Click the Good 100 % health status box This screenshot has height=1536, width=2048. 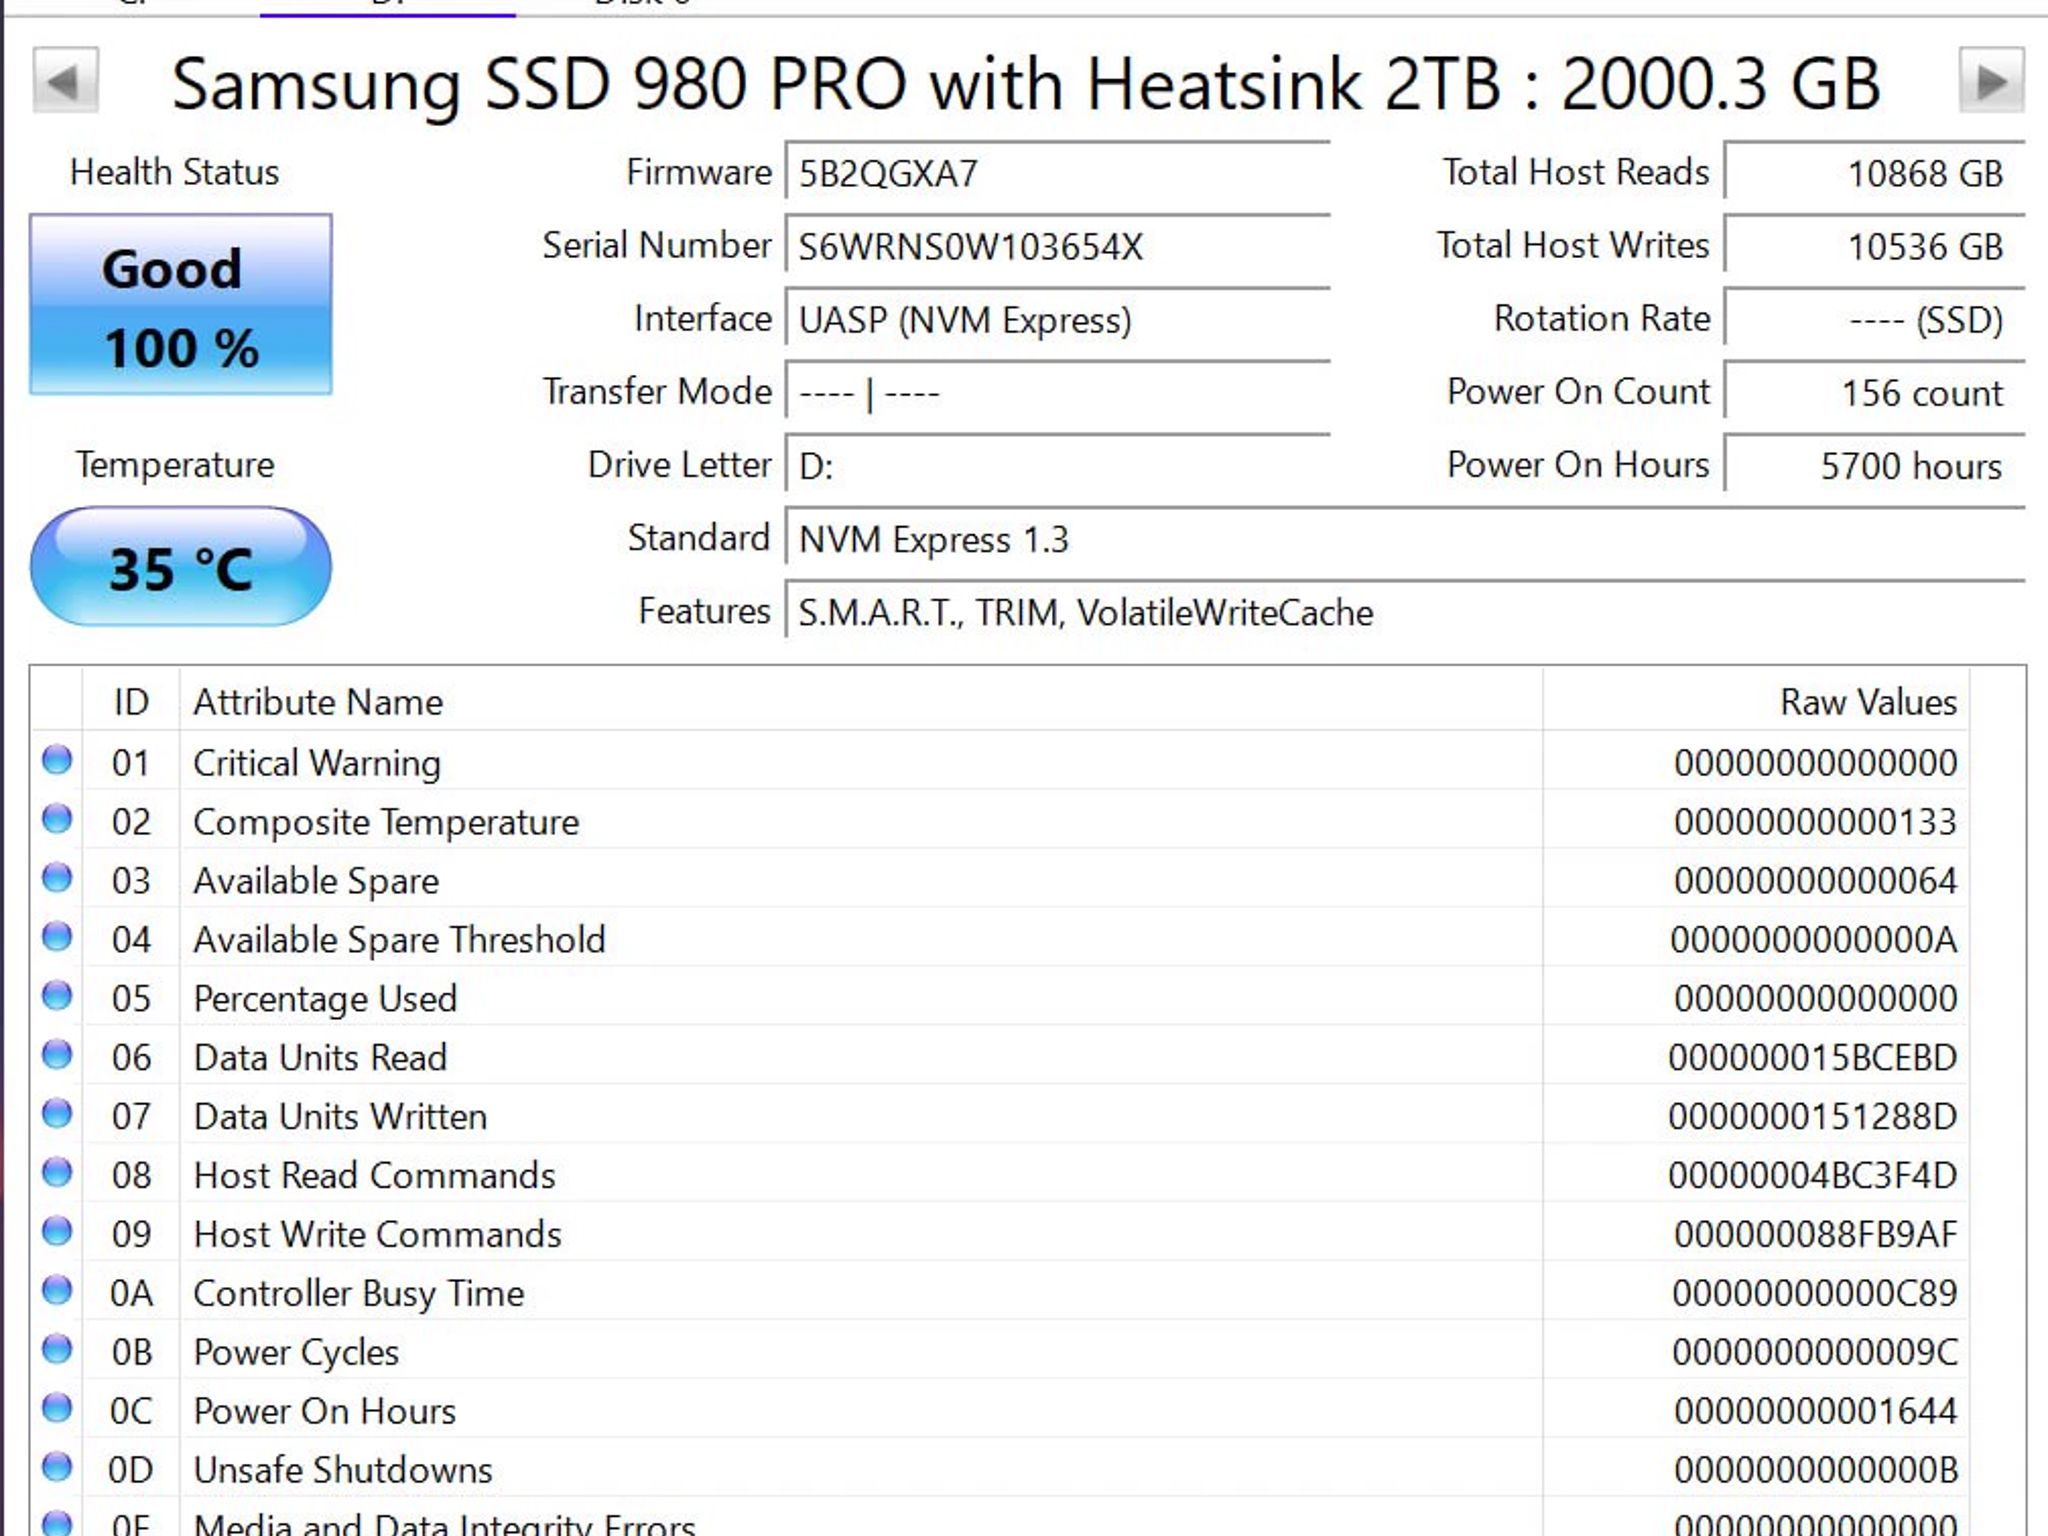[x=181, y=305]
